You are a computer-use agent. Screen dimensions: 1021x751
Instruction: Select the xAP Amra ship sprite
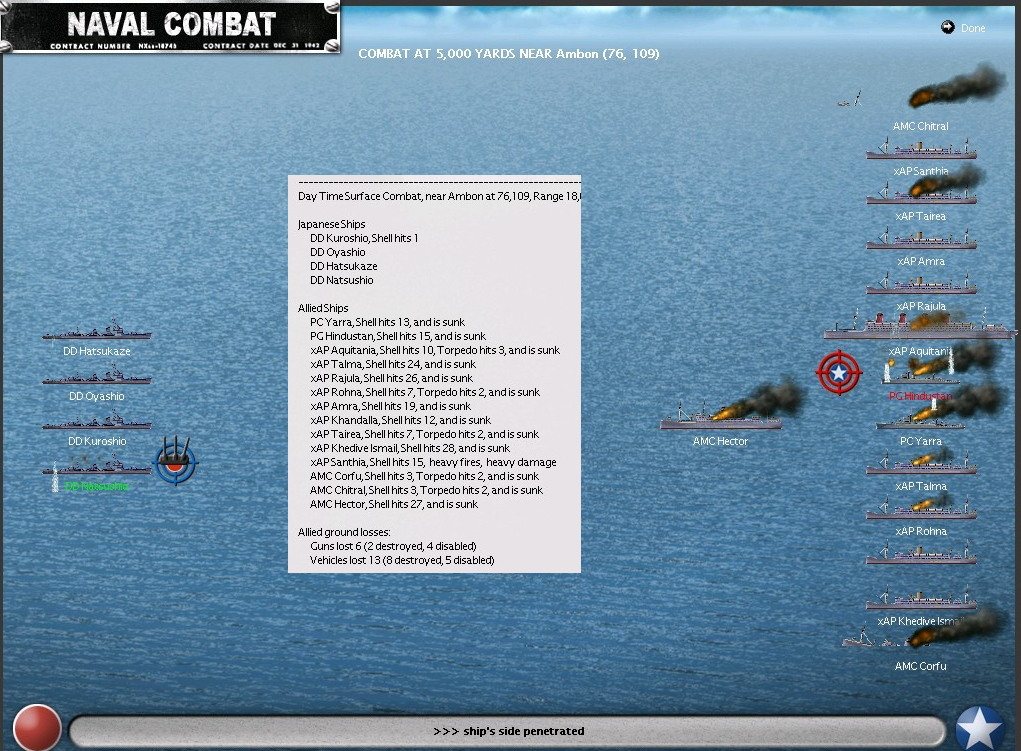click(921, 238)
